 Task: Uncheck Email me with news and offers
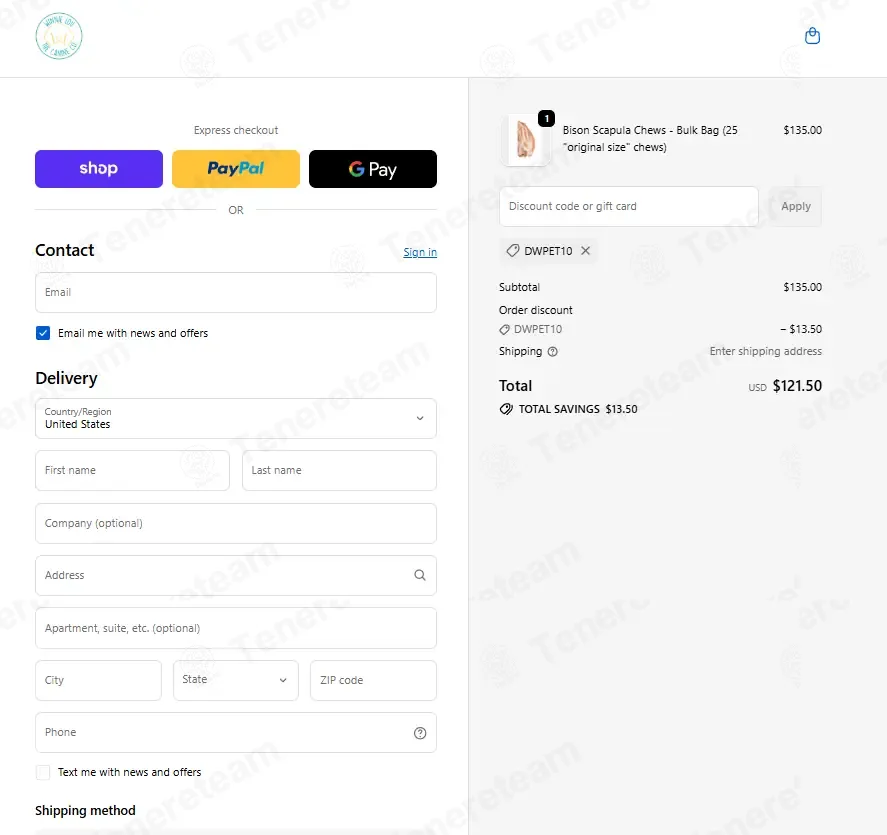(43, 333)
